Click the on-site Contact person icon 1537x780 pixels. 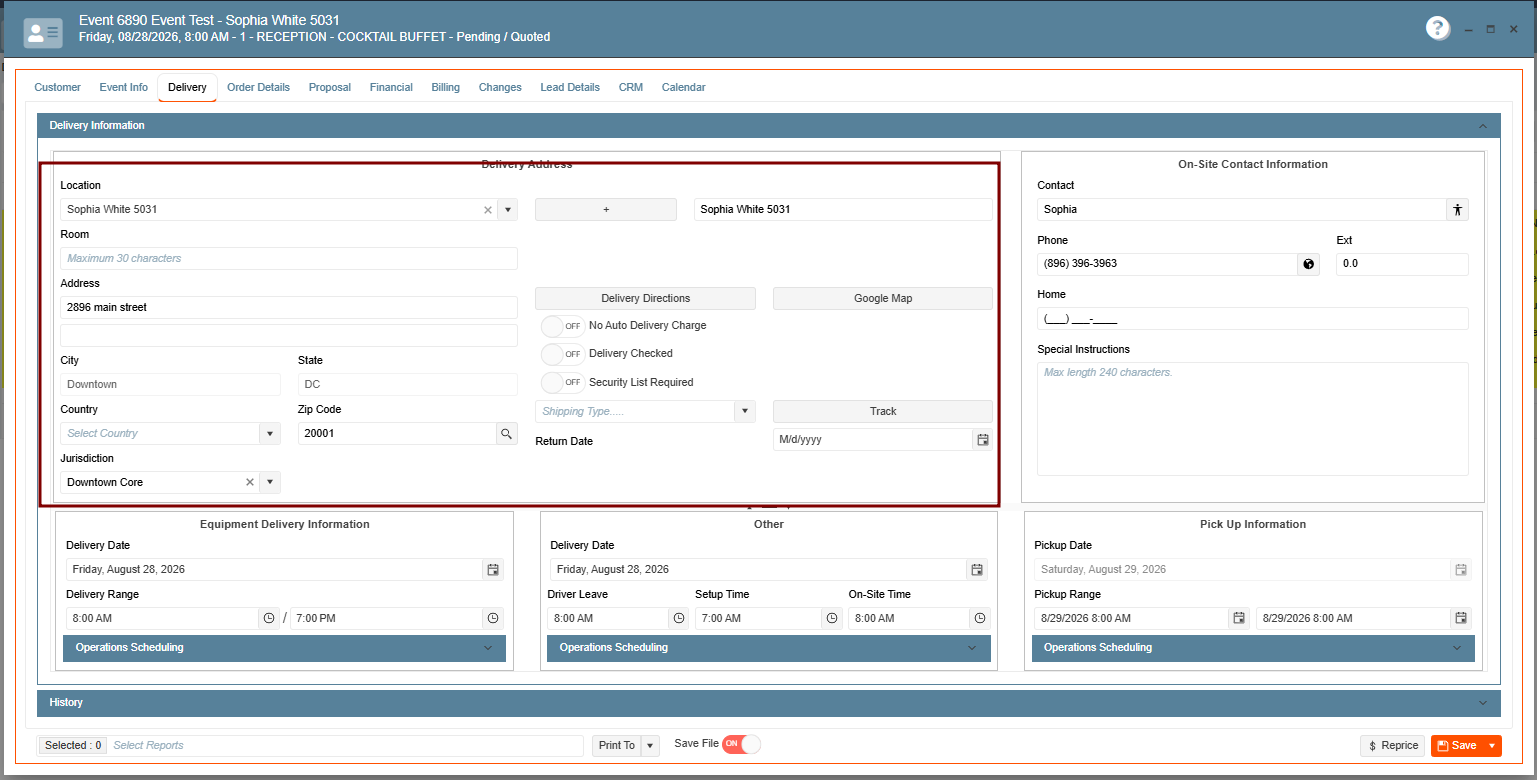pos(1458,210)
